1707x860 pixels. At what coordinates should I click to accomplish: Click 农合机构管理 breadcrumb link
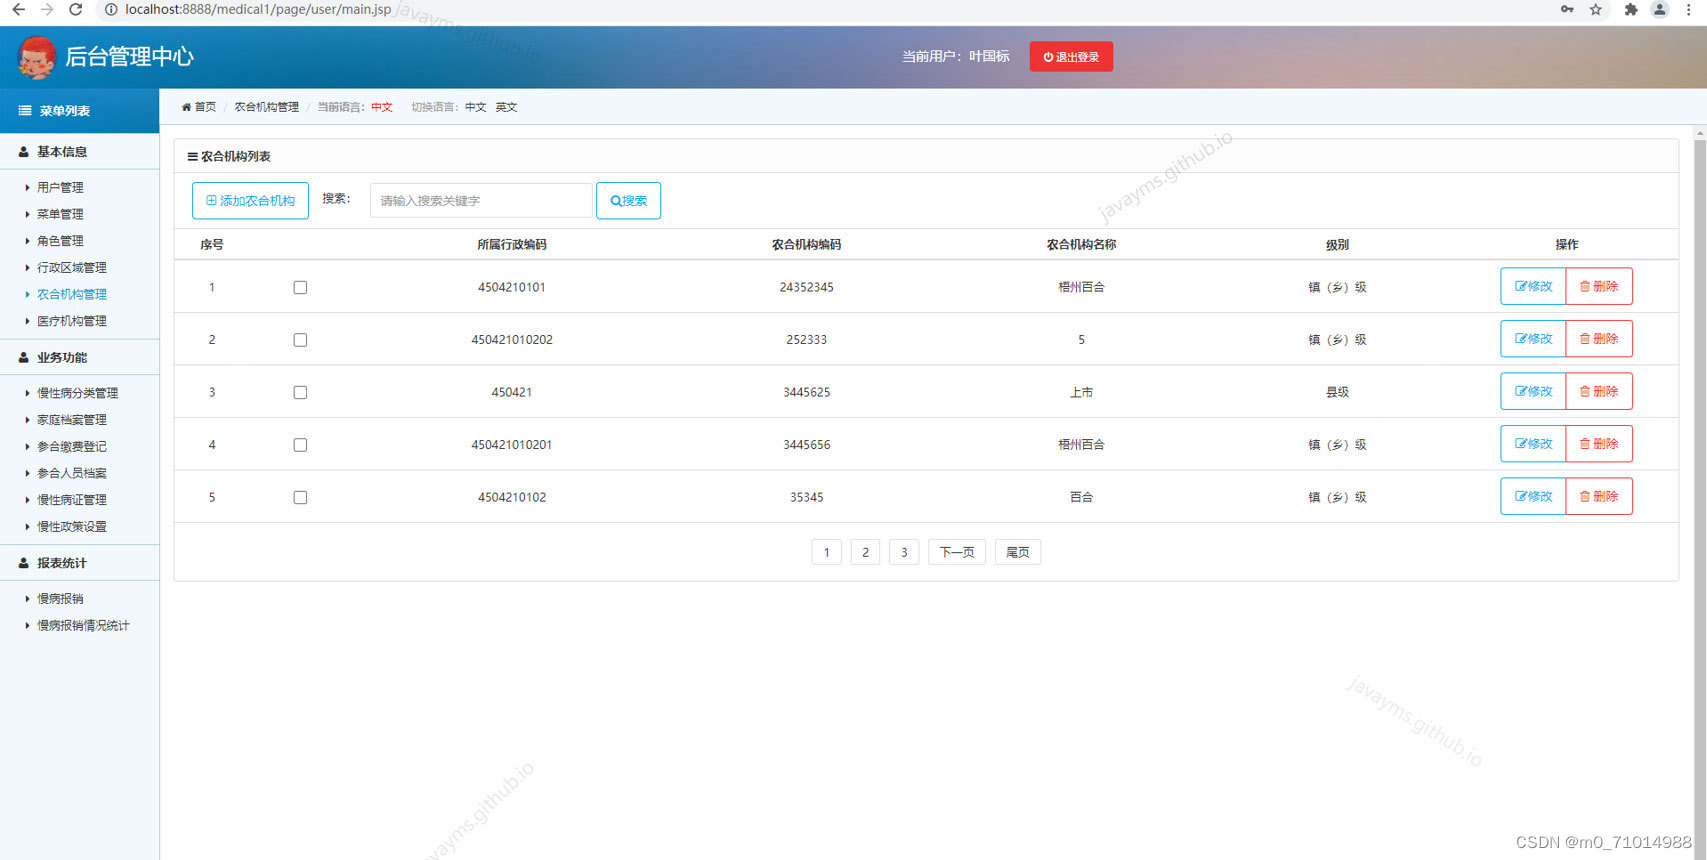click(267, 107)
